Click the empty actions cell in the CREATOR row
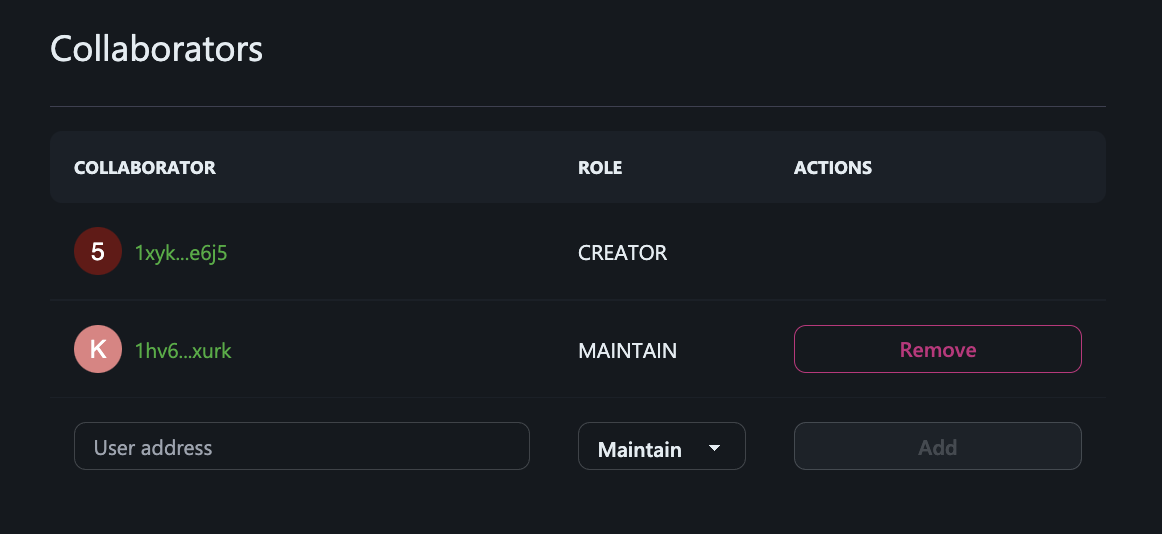The height and width of the screenshot is (534, 1162). tap(937, 252)
